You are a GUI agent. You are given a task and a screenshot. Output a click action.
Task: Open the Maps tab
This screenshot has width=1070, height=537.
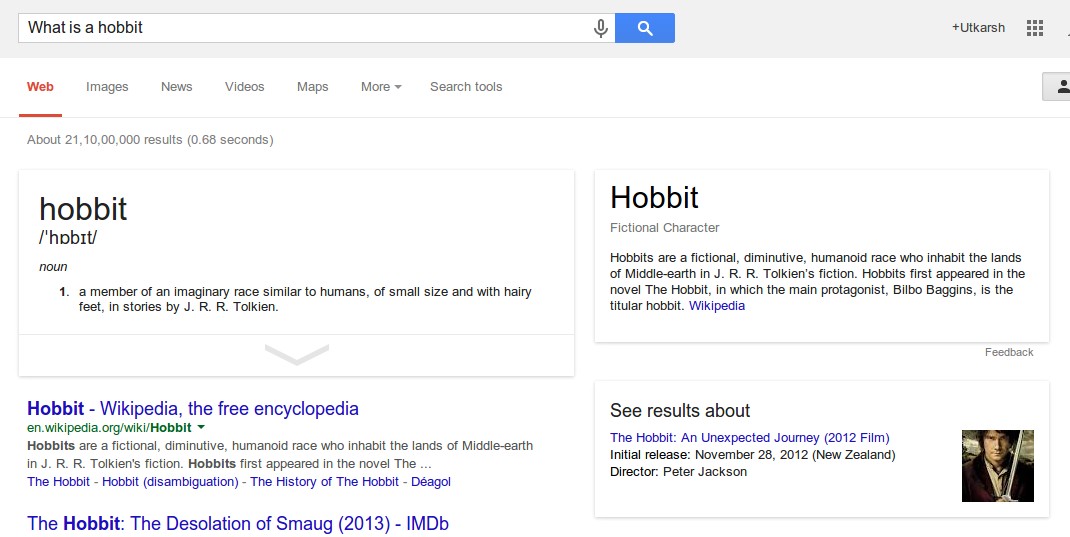click(x=313, y=87)
